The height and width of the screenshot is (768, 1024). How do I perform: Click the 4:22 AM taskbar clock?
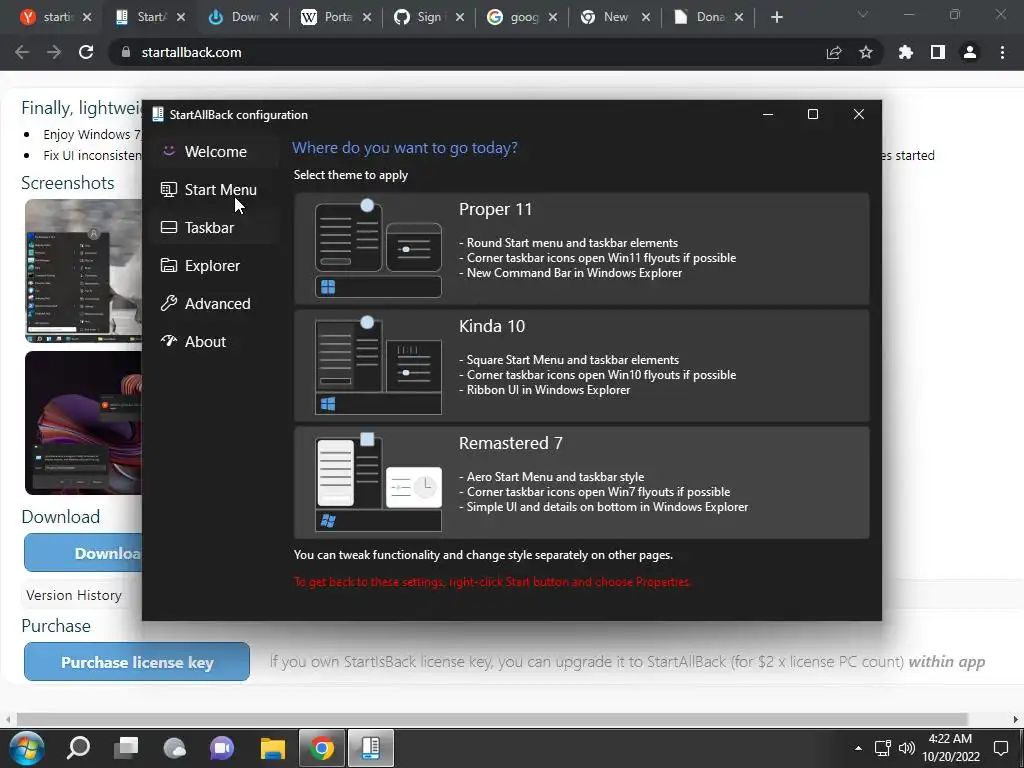tap(951, 747)
